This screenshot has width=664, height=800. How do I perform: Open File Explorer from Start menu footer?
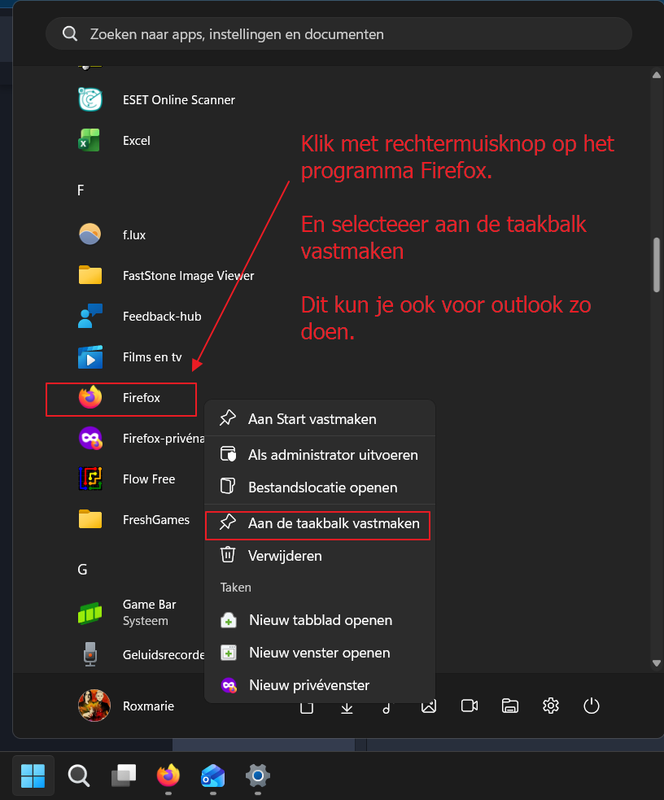pyautogui.click(x=510, y=706)
